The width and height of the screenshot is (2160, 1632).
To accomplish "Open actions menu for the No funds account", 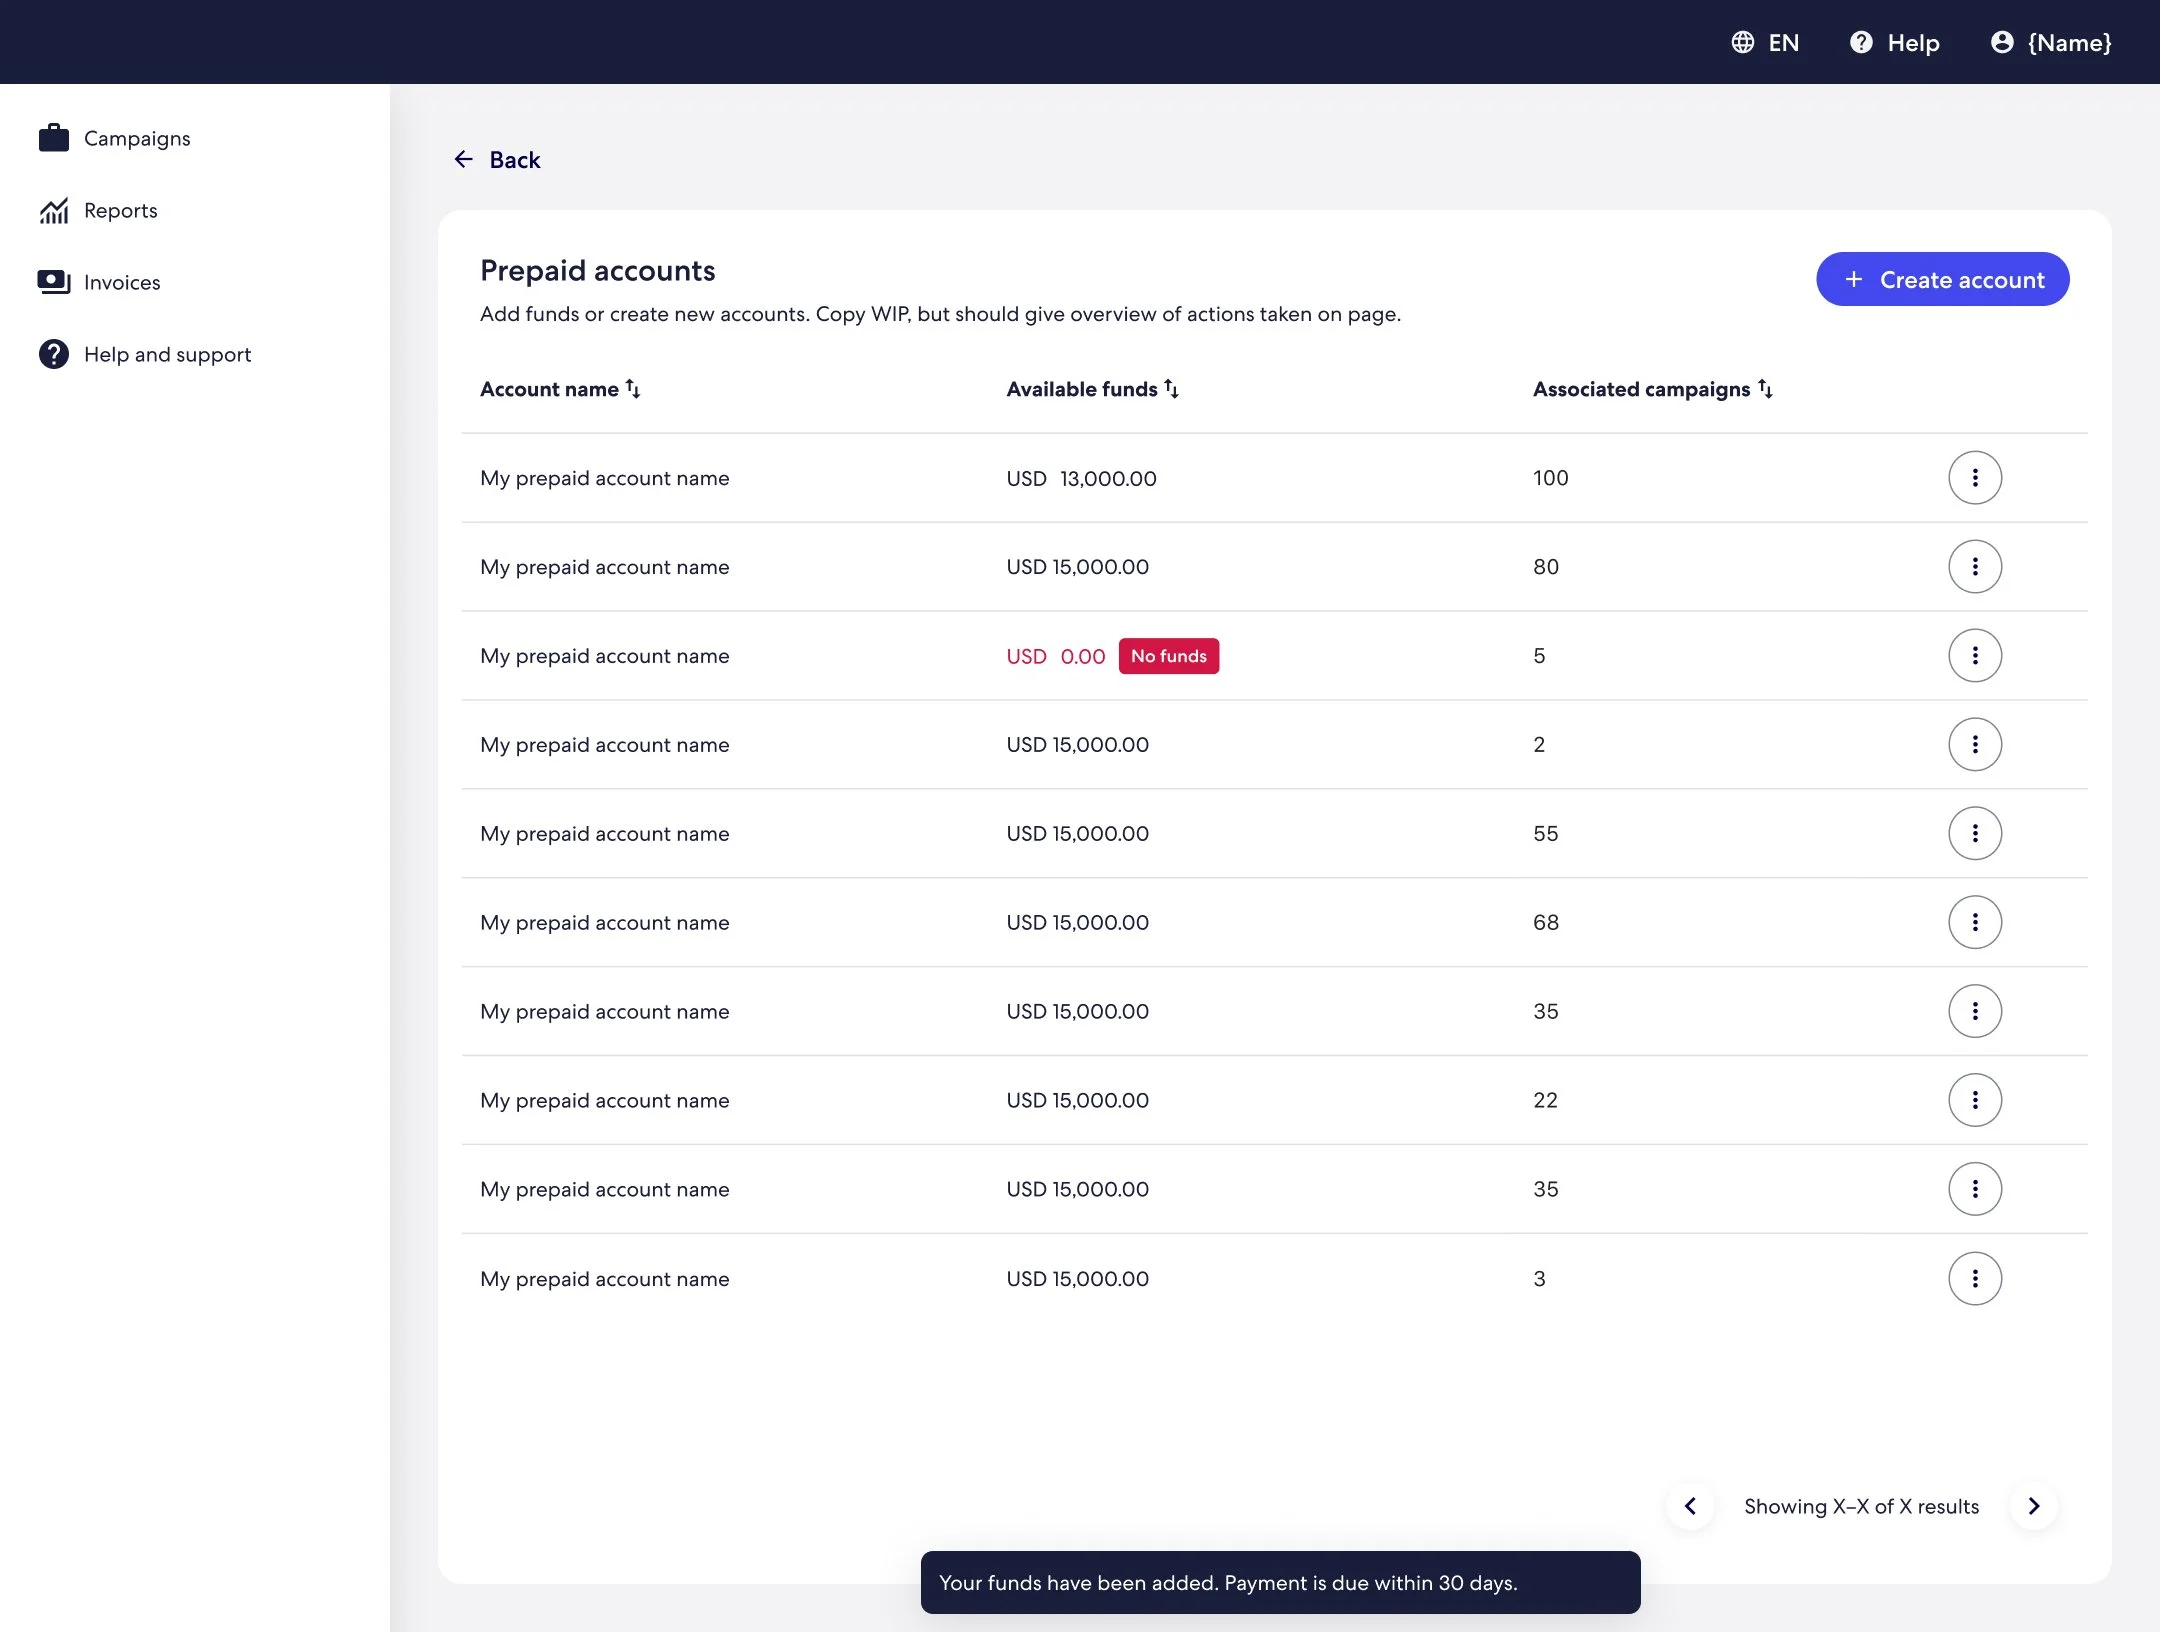I will 1975,655.
